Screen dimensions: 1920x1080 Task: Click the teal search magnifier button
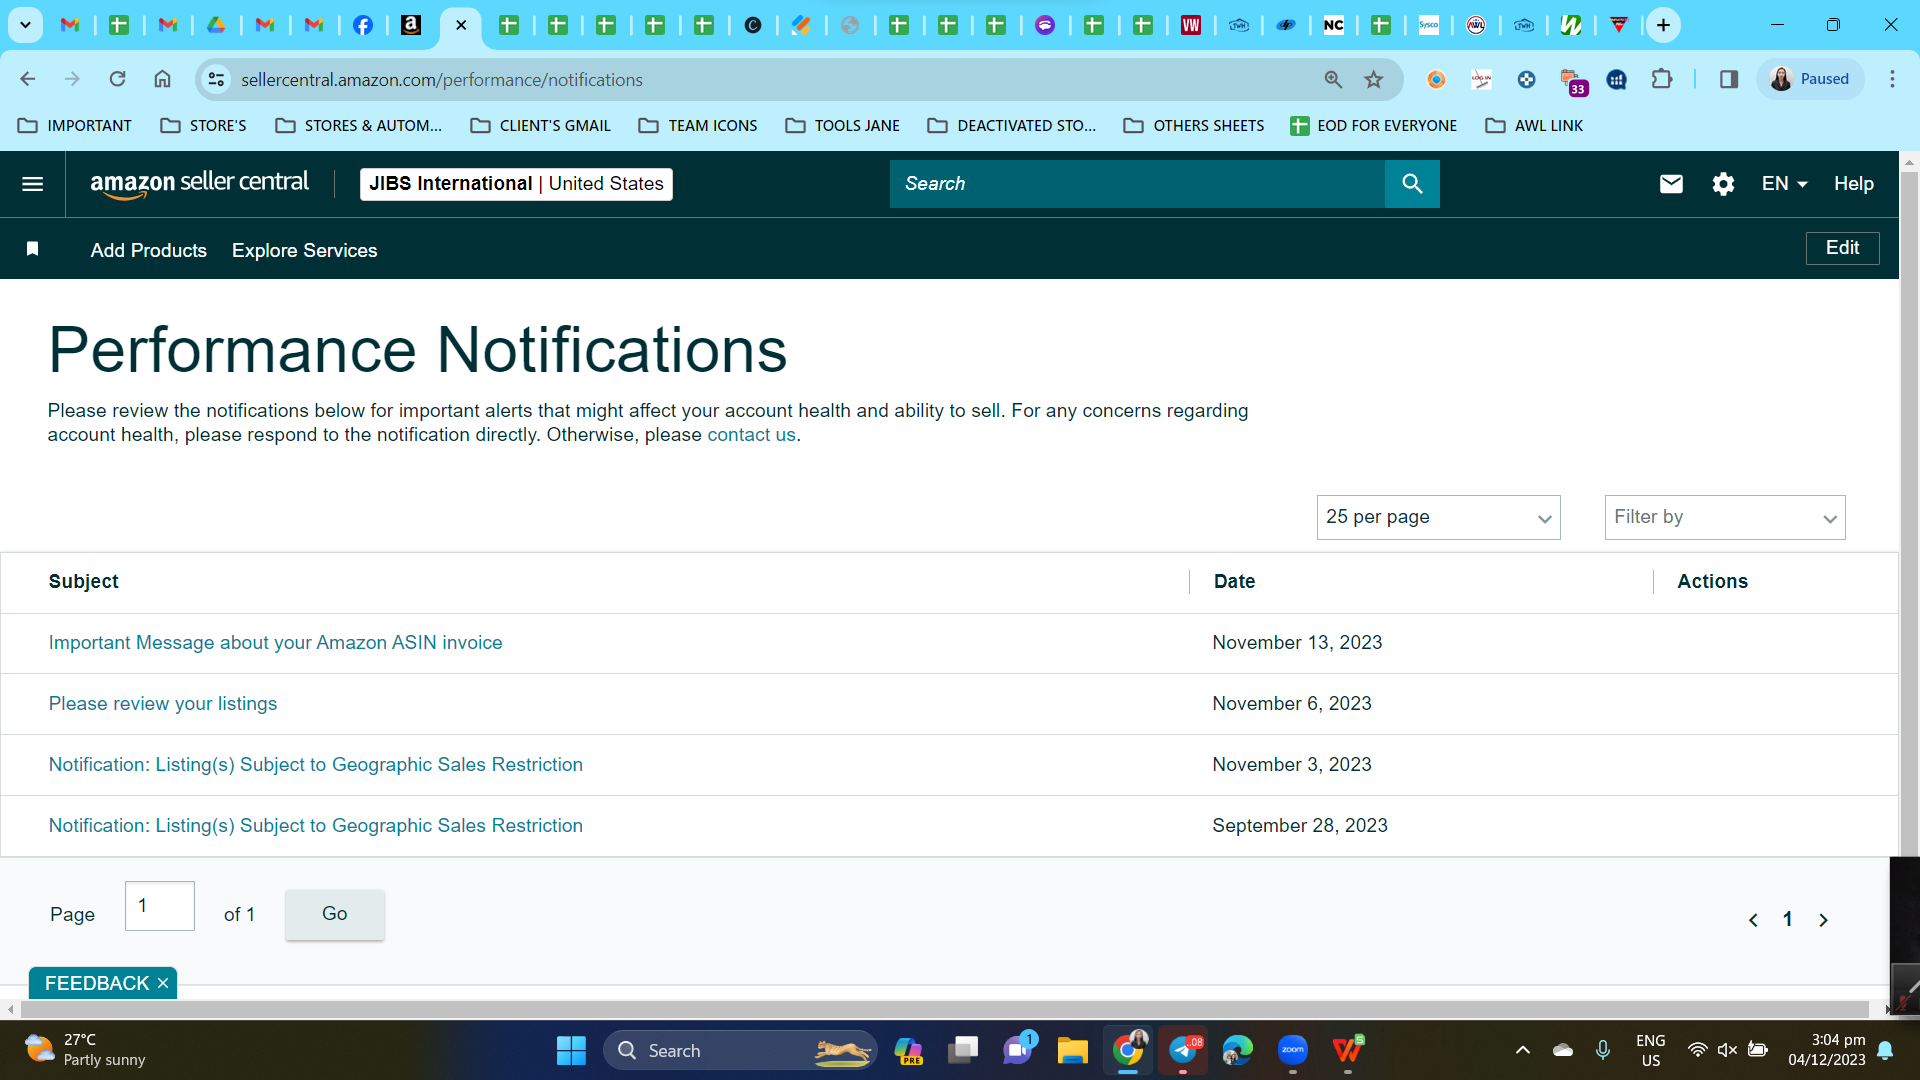pos(1412,184)
